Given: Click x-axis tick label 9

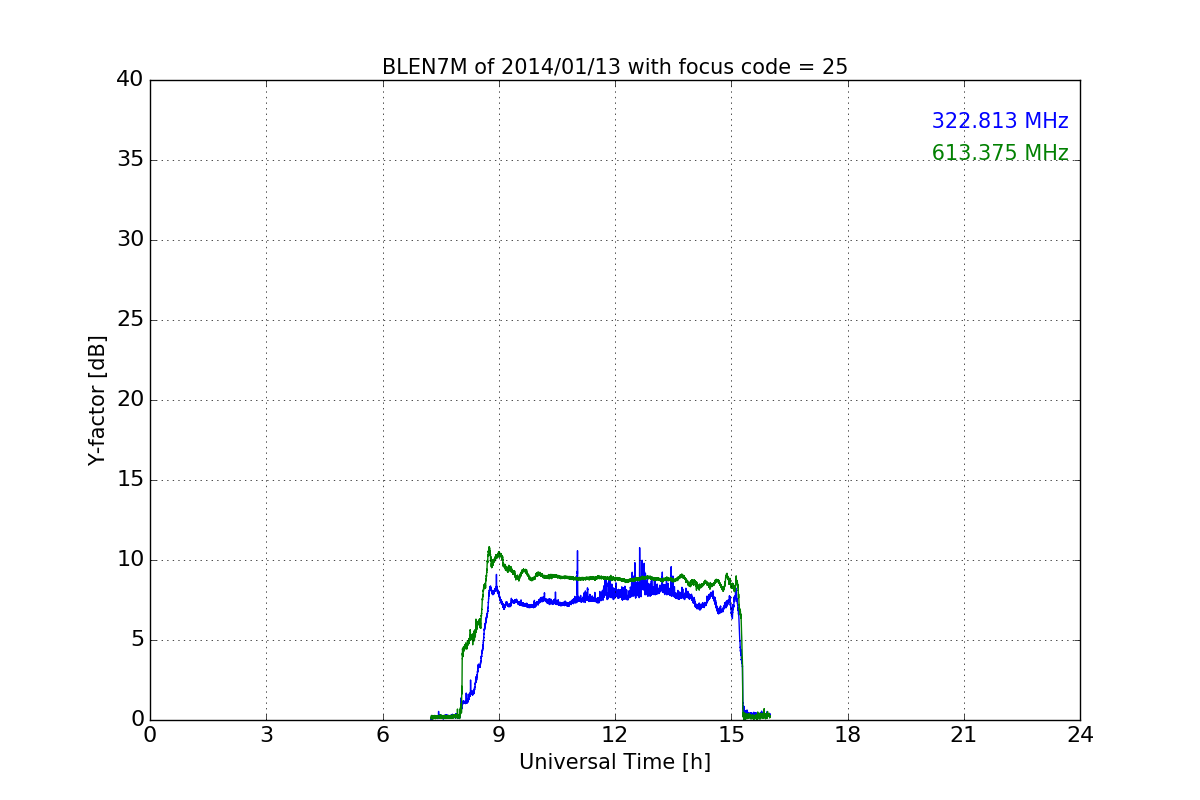Looking at the screenshot, I should [499, 735].
